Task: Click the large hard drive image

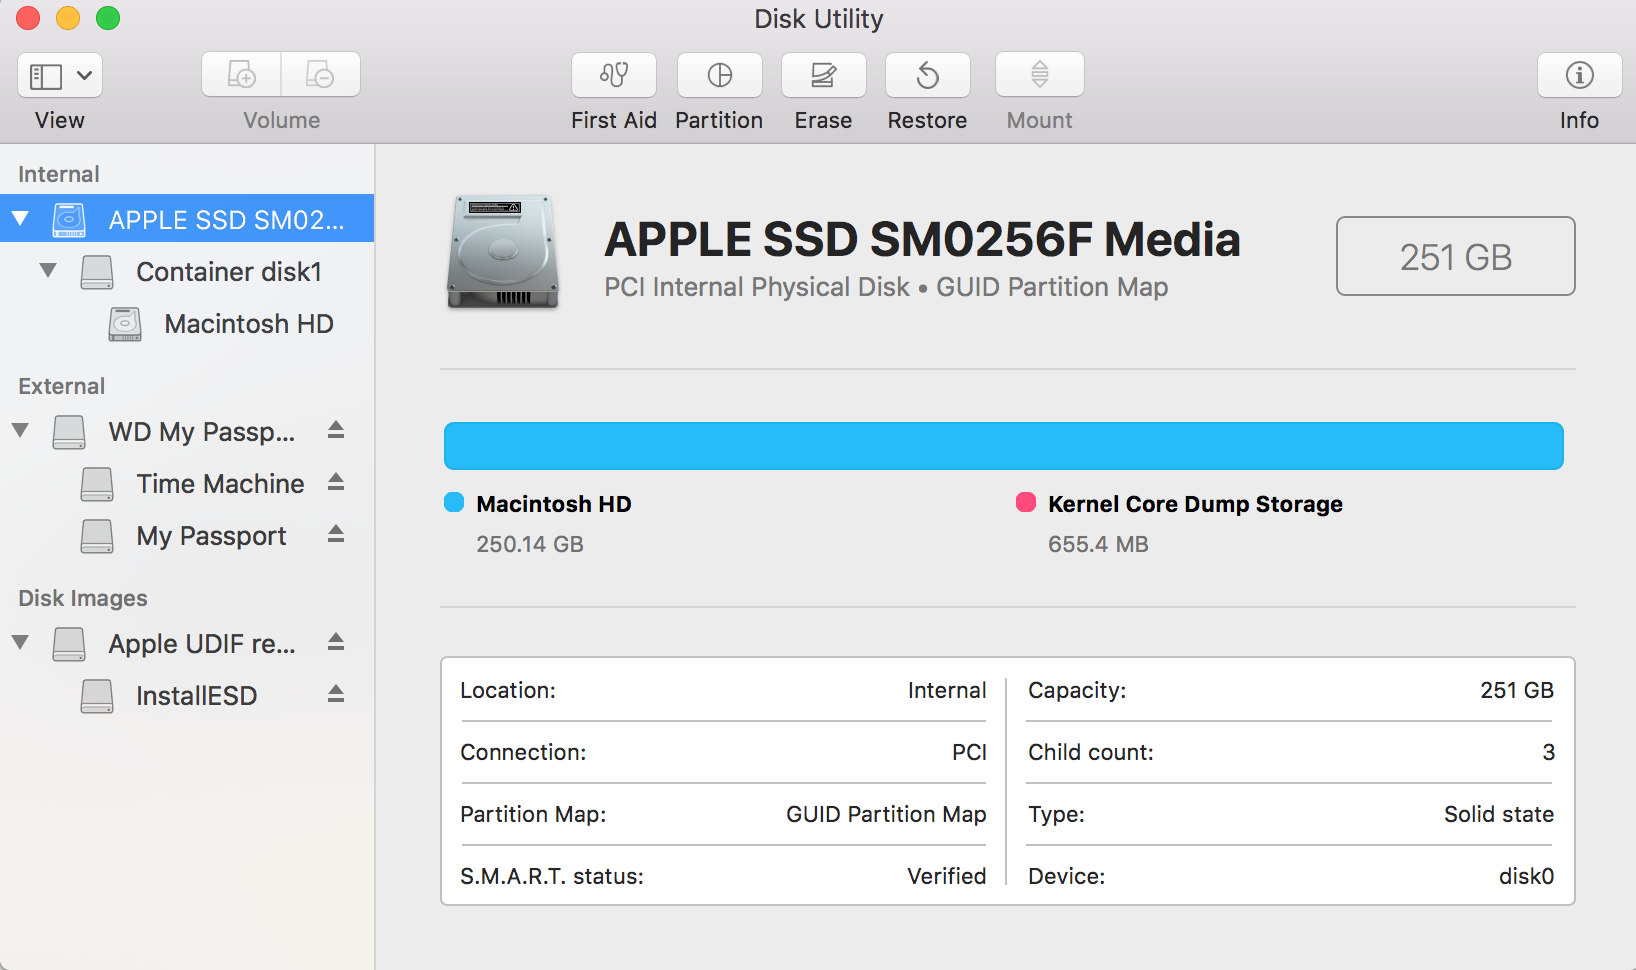Action: click(502, 252)
